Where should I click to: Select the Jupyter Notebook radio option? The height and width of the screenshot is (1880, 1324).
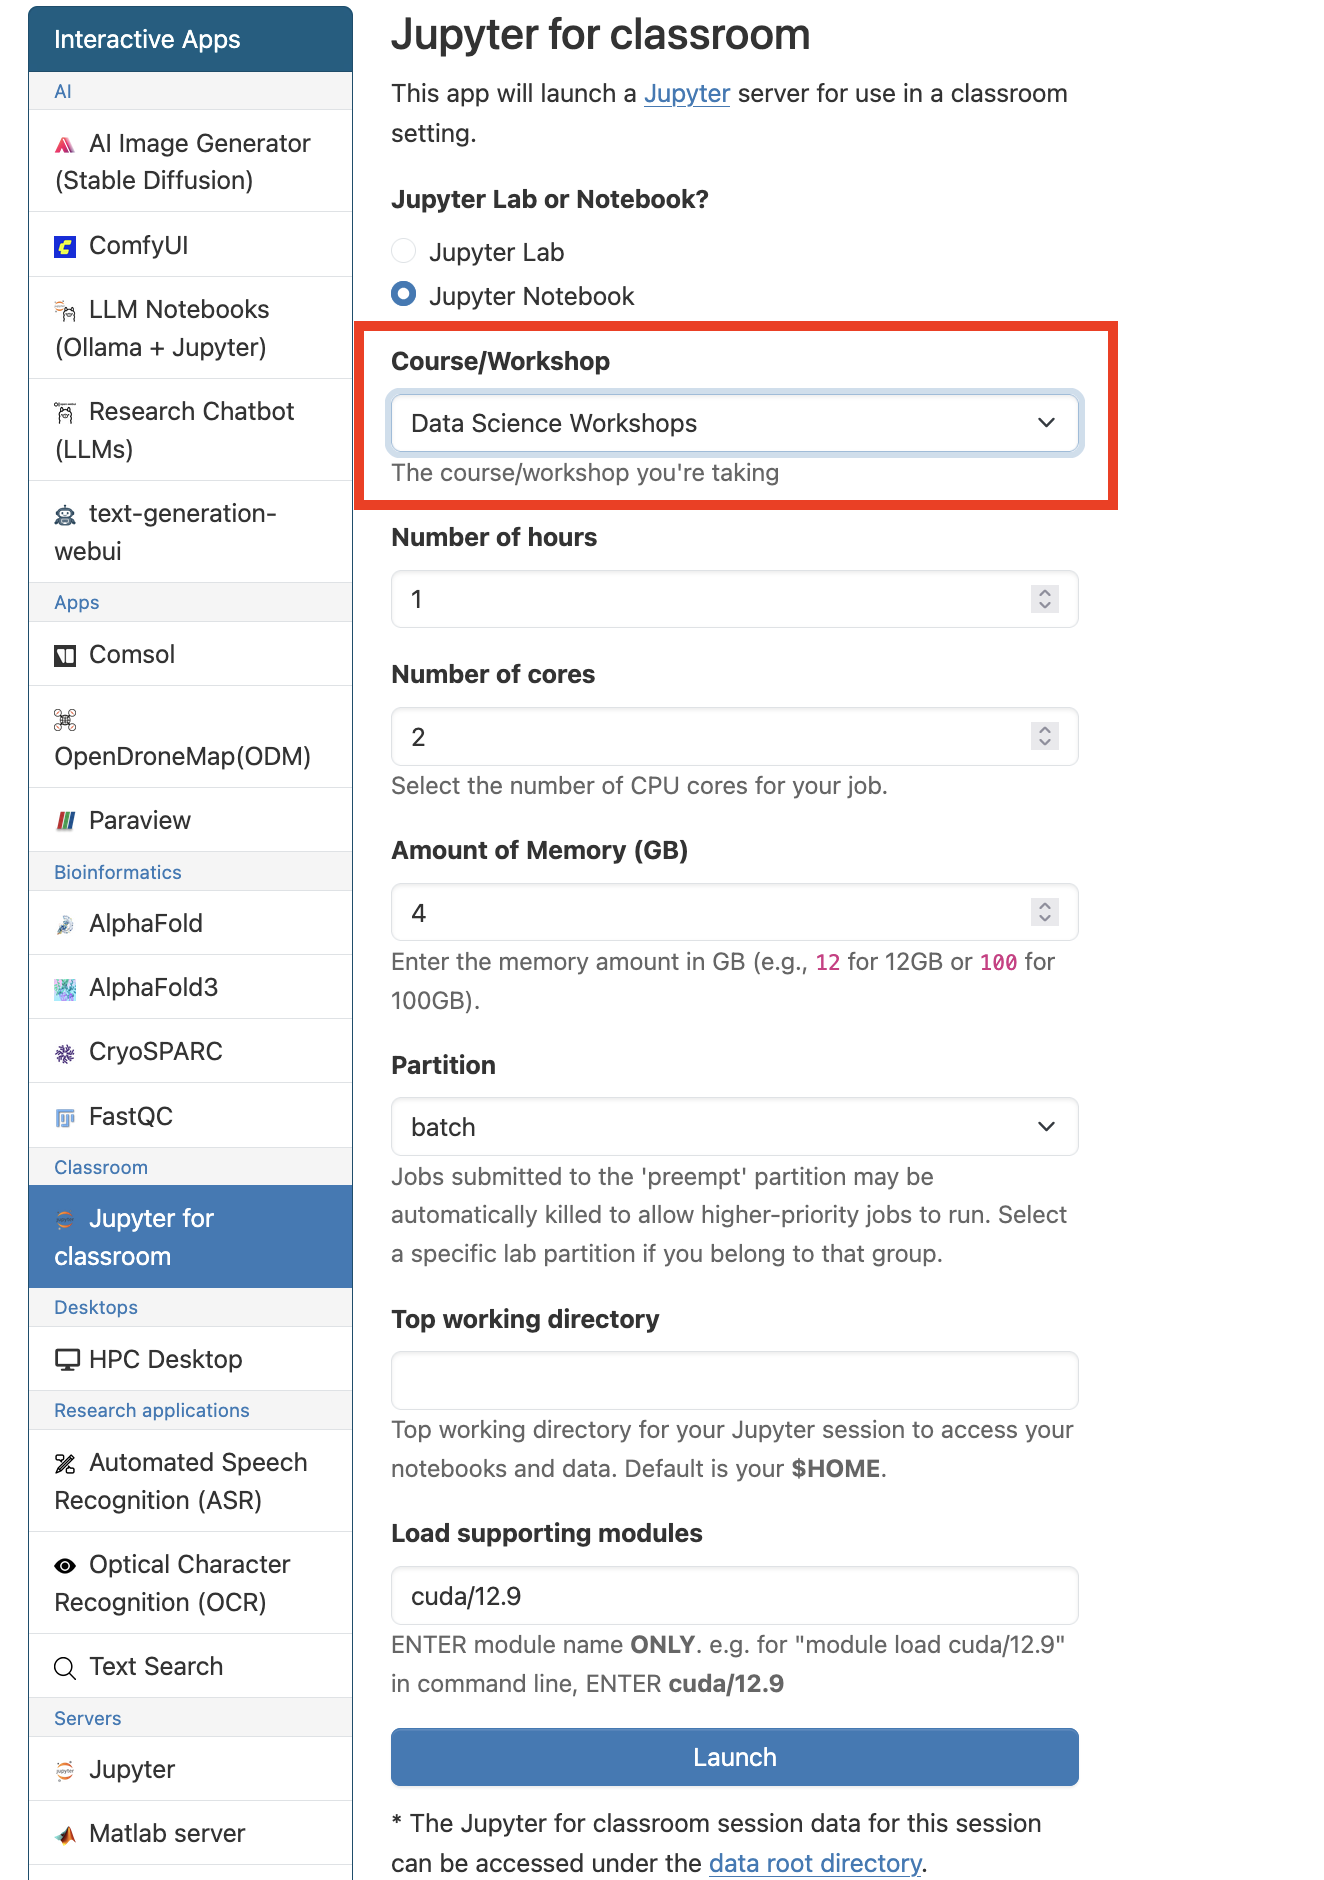404,294
